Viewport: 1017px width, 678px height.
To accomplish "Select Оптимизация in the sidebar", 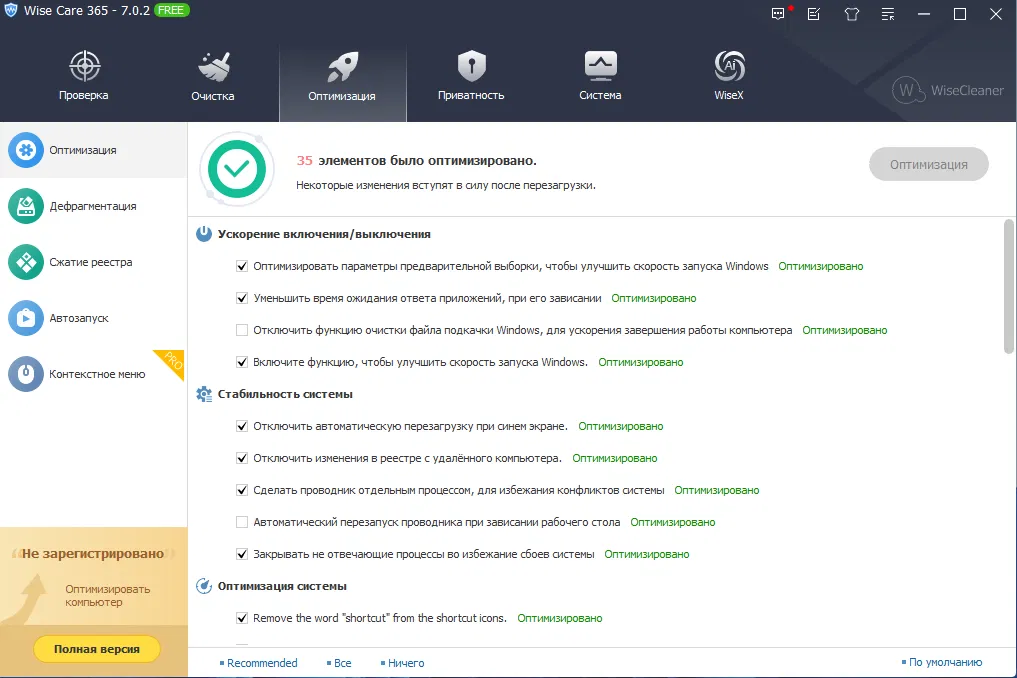I will click(x=93, y=150).
